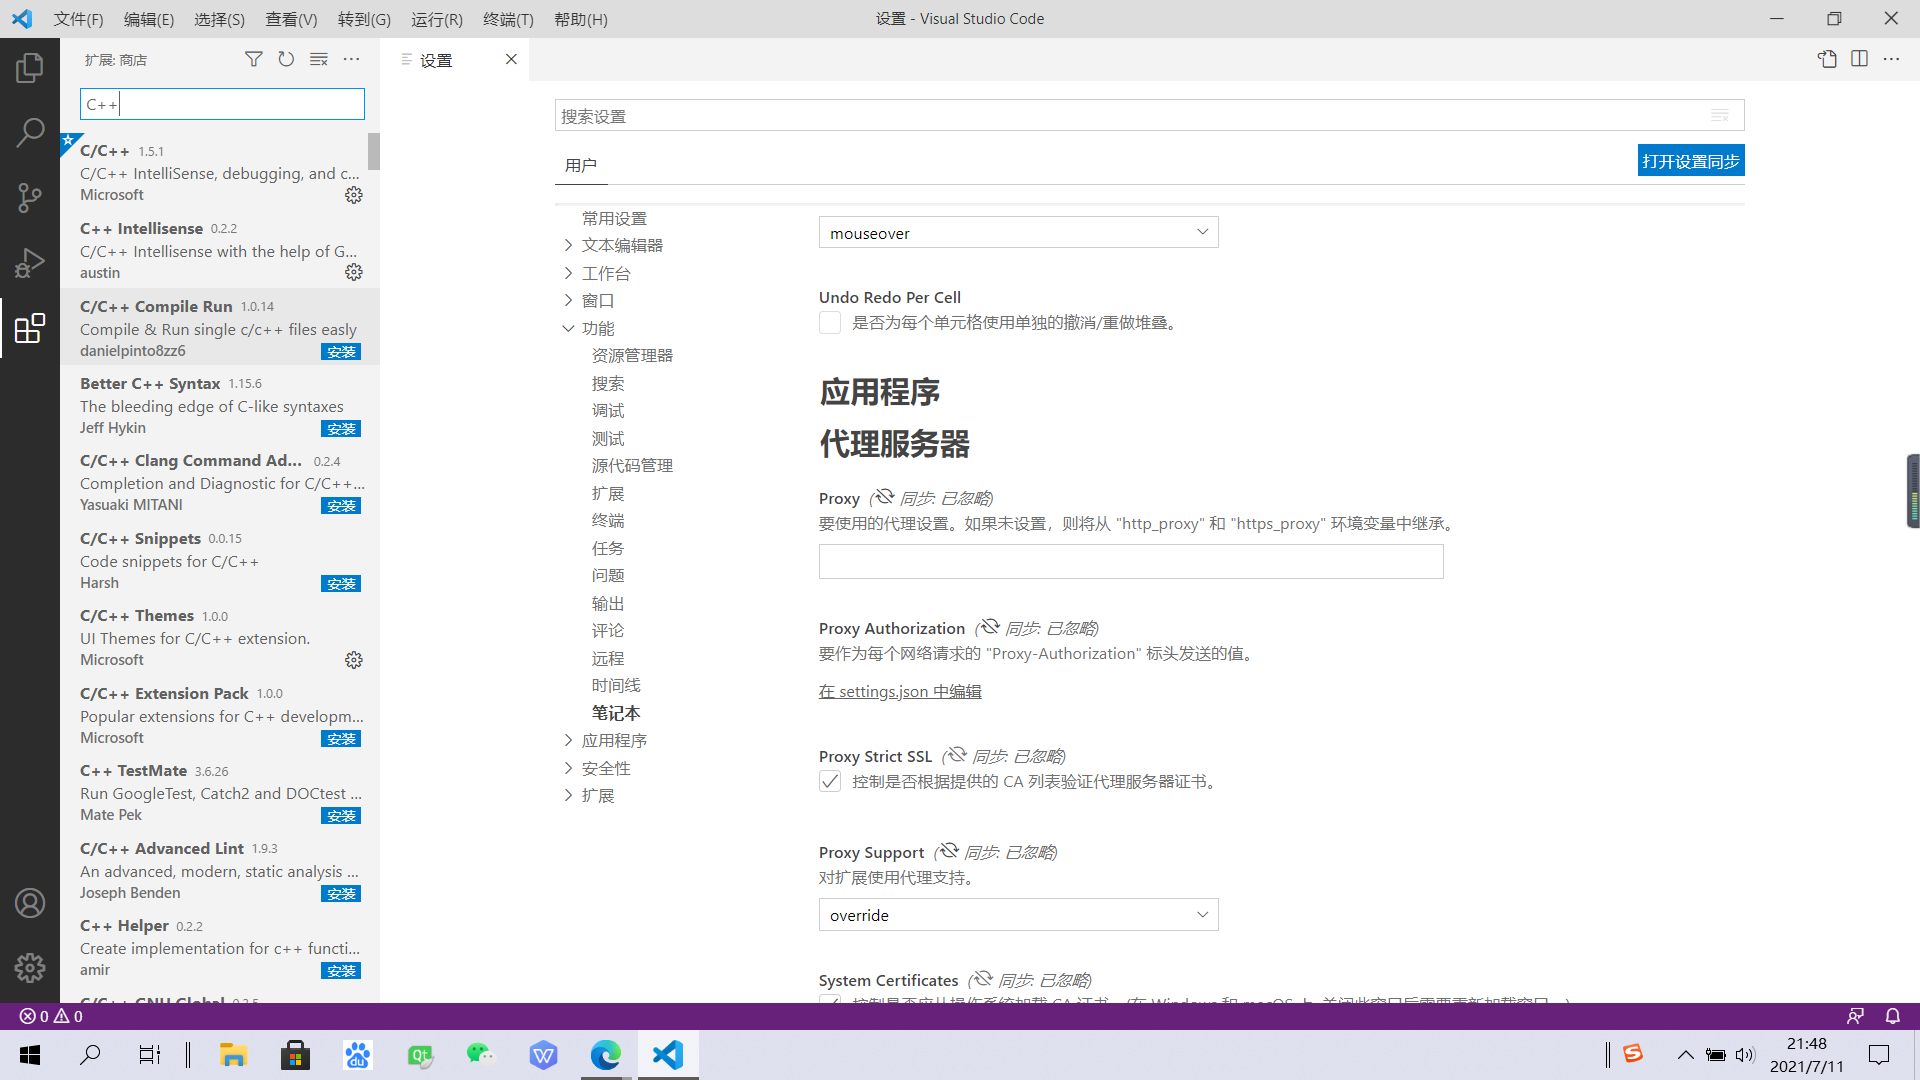Open the mouseover dropdown

pos(1018,232)
